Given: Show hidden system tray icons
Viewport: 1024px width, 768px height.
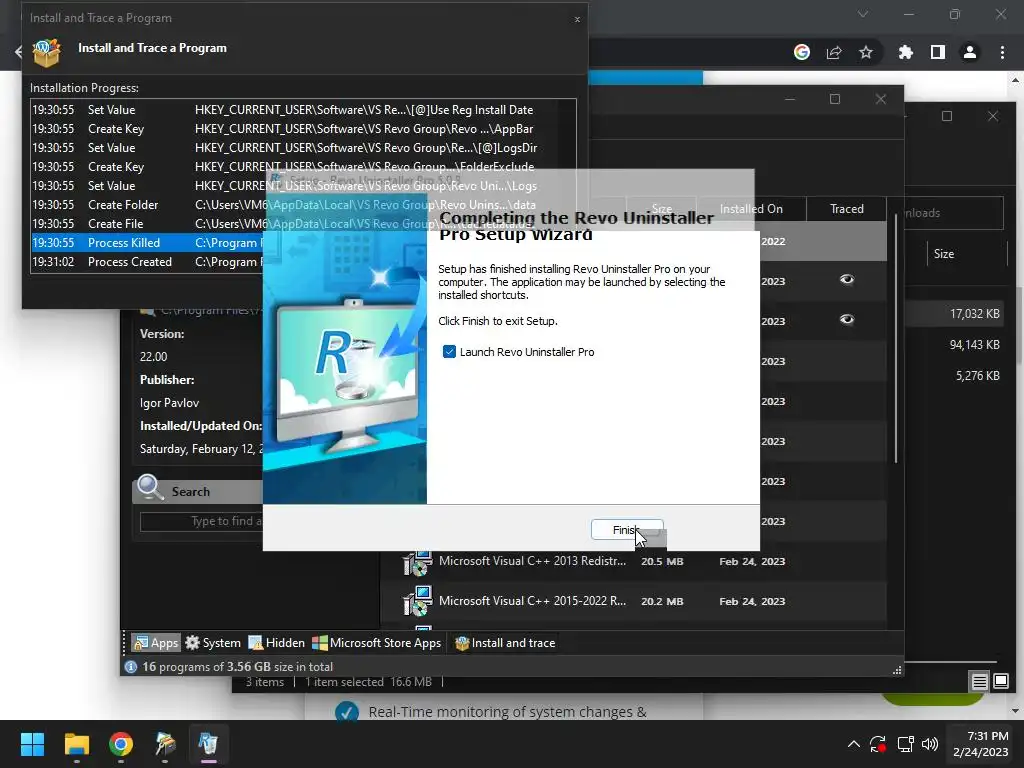Looking at the screenshot, I should (x=853, y=744).
